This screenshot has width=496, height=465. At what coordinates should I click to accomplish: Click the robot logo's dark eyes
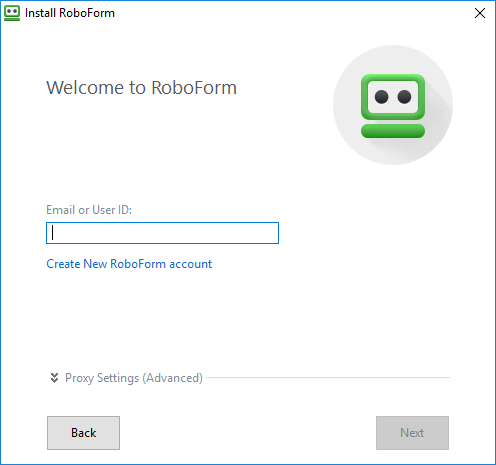pos(393,97)
